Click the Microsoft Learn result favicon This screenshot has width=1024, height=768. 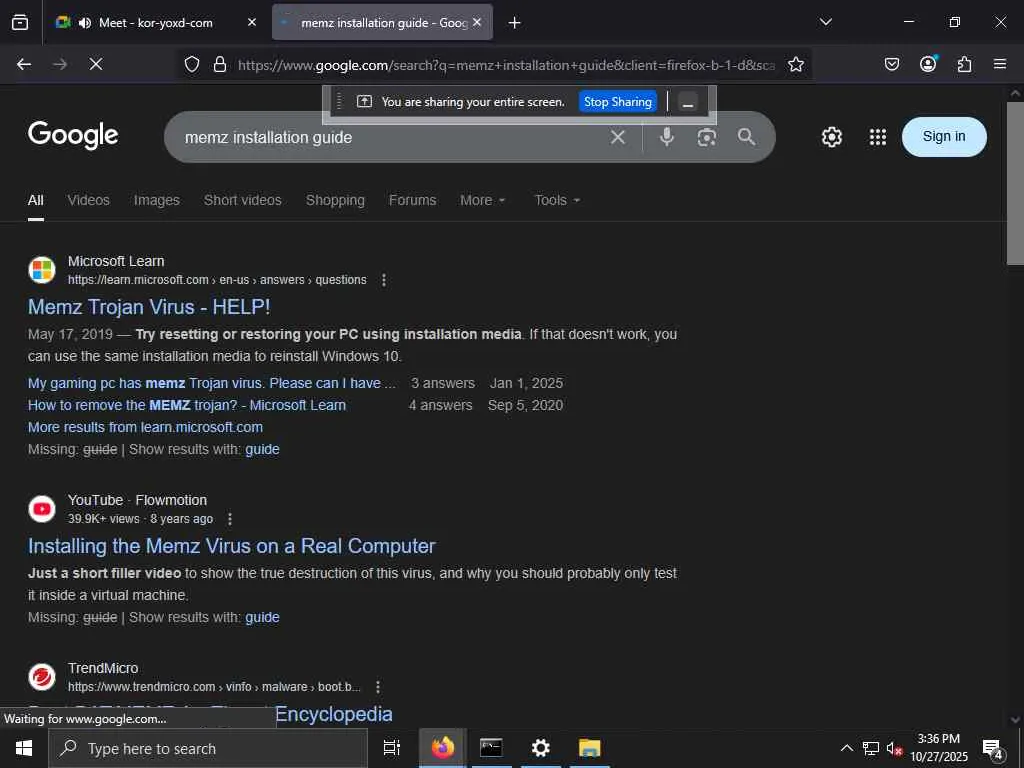click(x=42, y=270)
